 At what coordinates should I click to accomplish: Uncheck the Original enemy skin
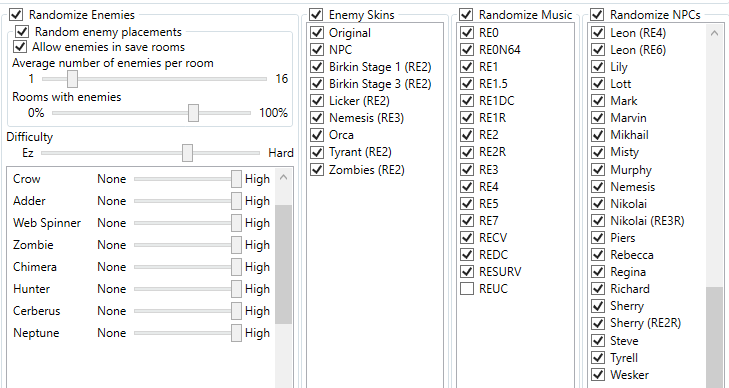click(x=317, y=33)
